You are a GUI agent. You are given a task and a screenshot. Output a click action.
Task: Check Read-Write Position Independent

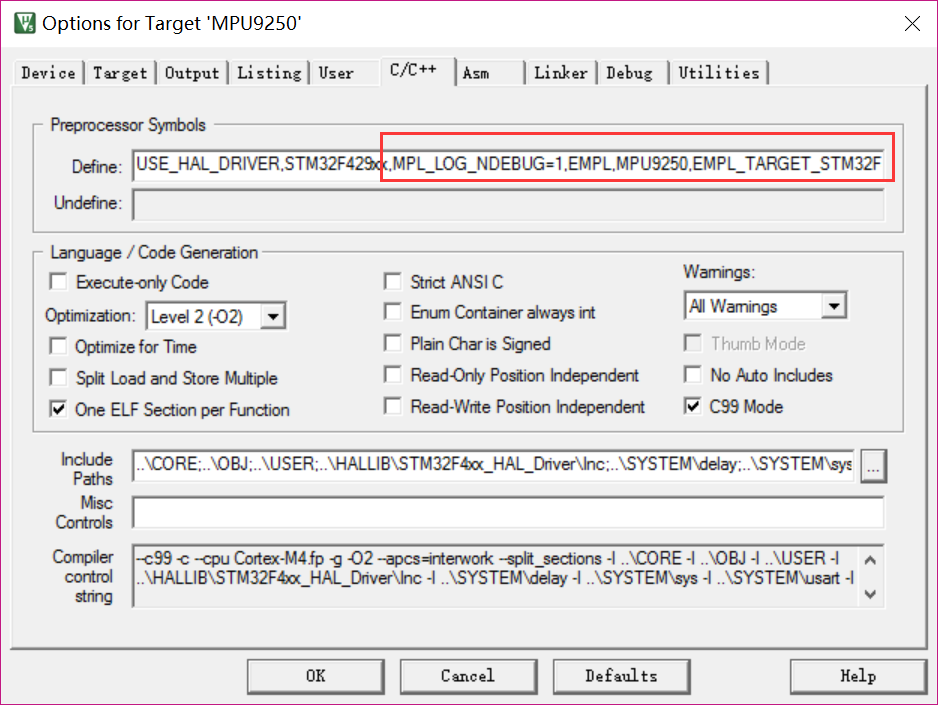tap(393, 407)
